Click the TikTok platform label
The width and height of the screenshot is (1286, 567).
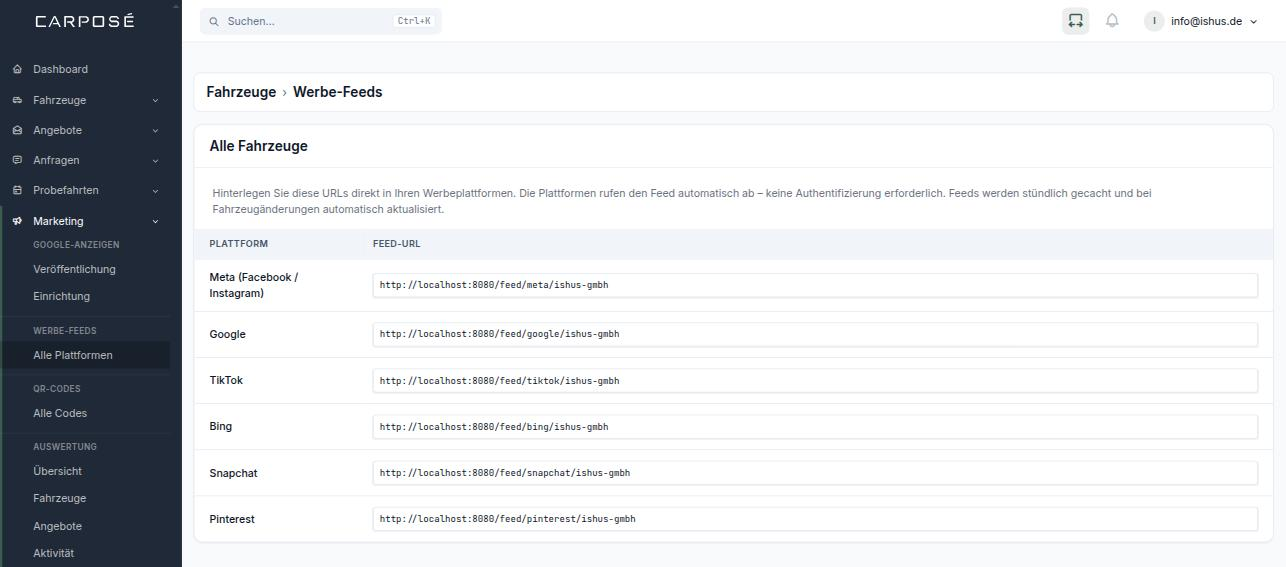tap(226, 380)
